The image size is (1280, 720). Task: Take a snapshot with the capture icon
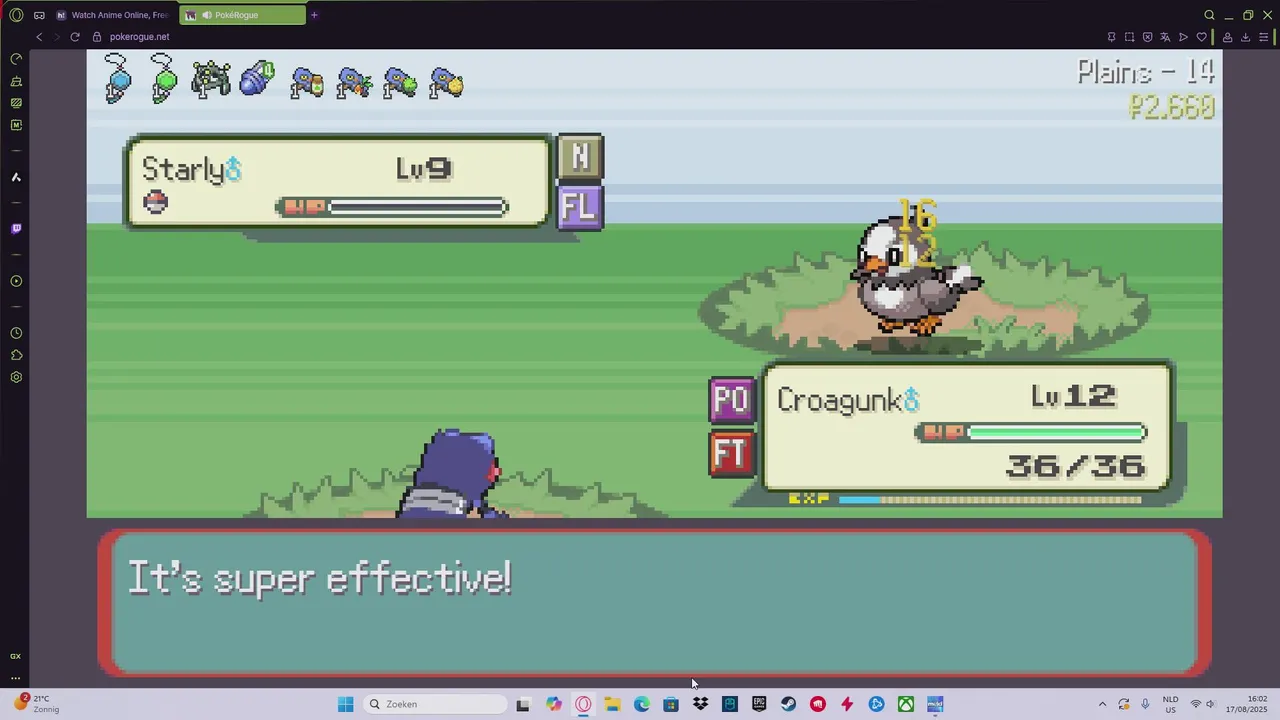point(1129,37)
